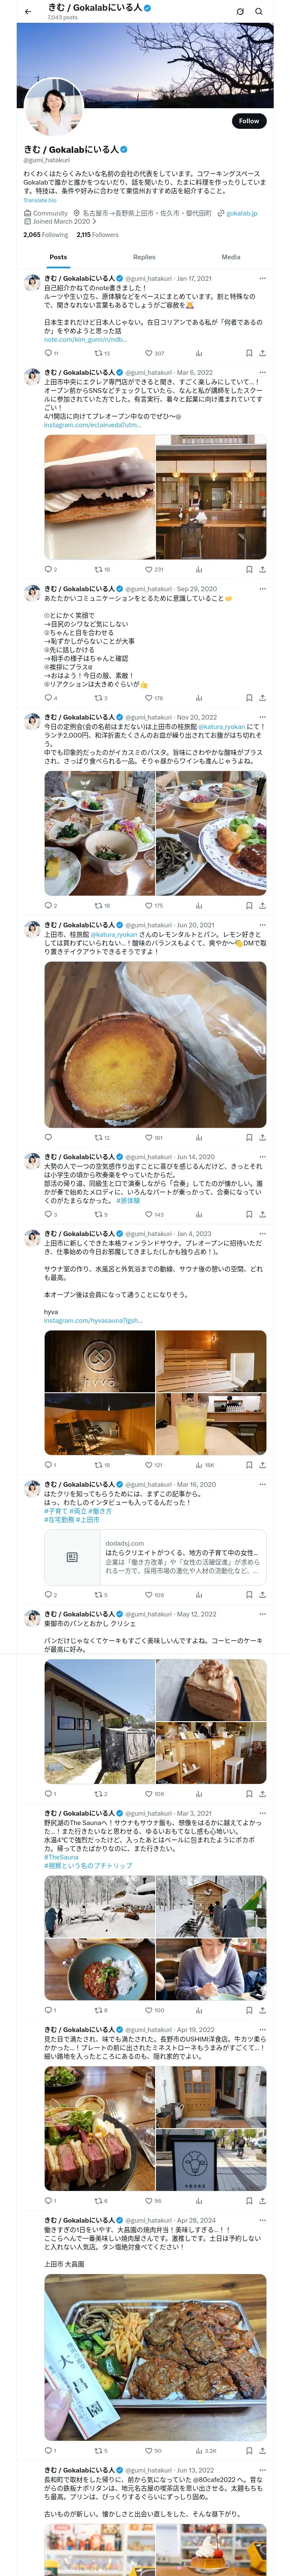This screenshot has width=290, height=2576.
Task: Go back using the header arrow
Action: pyautogui.click(x=28, y=12)
